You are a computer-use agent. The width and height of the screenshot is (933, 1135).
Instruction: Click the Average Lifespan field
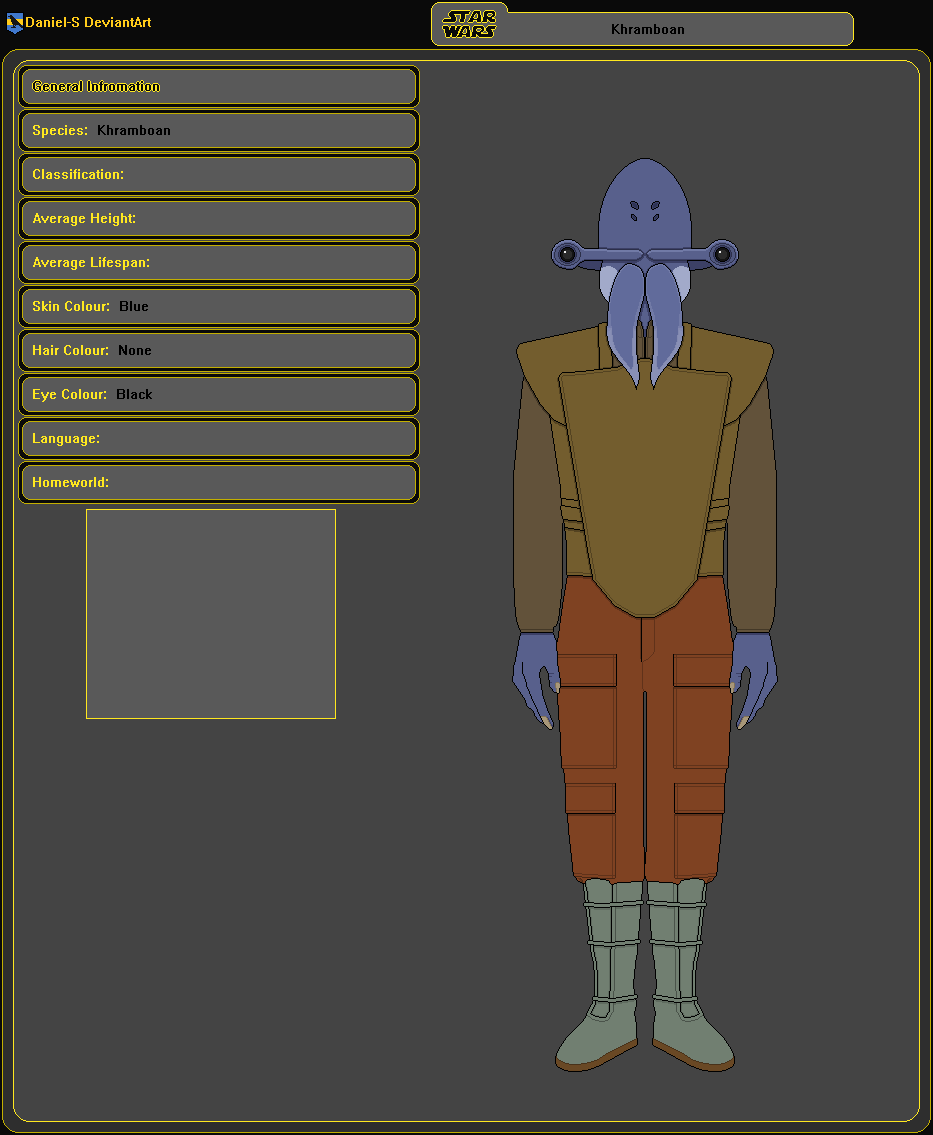219,262
